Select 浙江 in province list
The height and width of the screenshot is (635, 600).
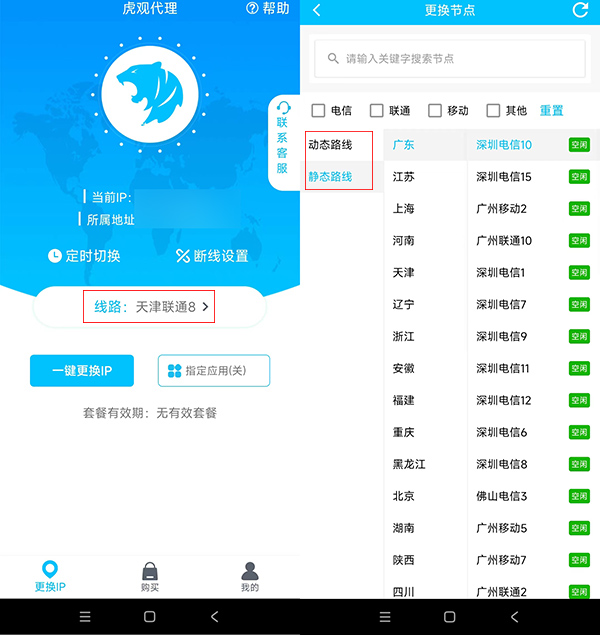point(404,337)
